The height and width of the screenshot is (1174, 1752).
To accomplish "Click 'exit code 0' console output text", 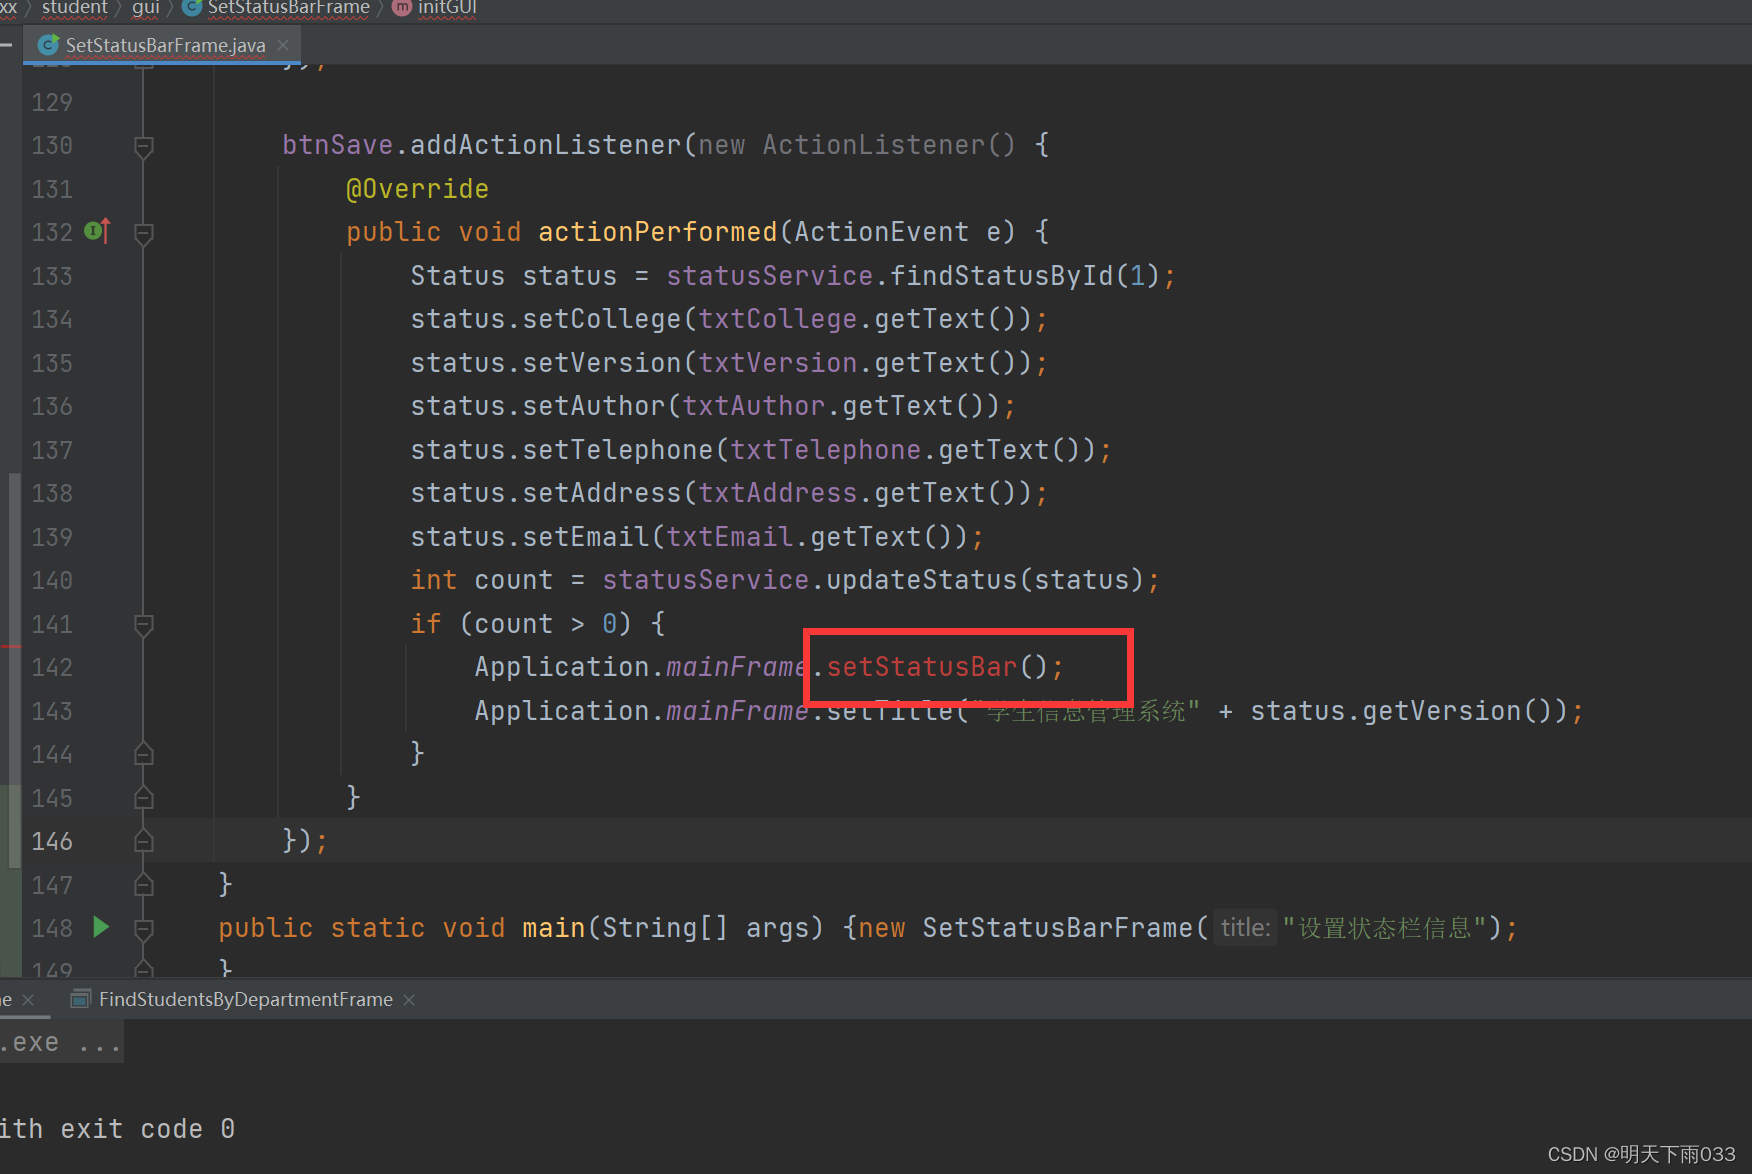I will point(147,1129).
